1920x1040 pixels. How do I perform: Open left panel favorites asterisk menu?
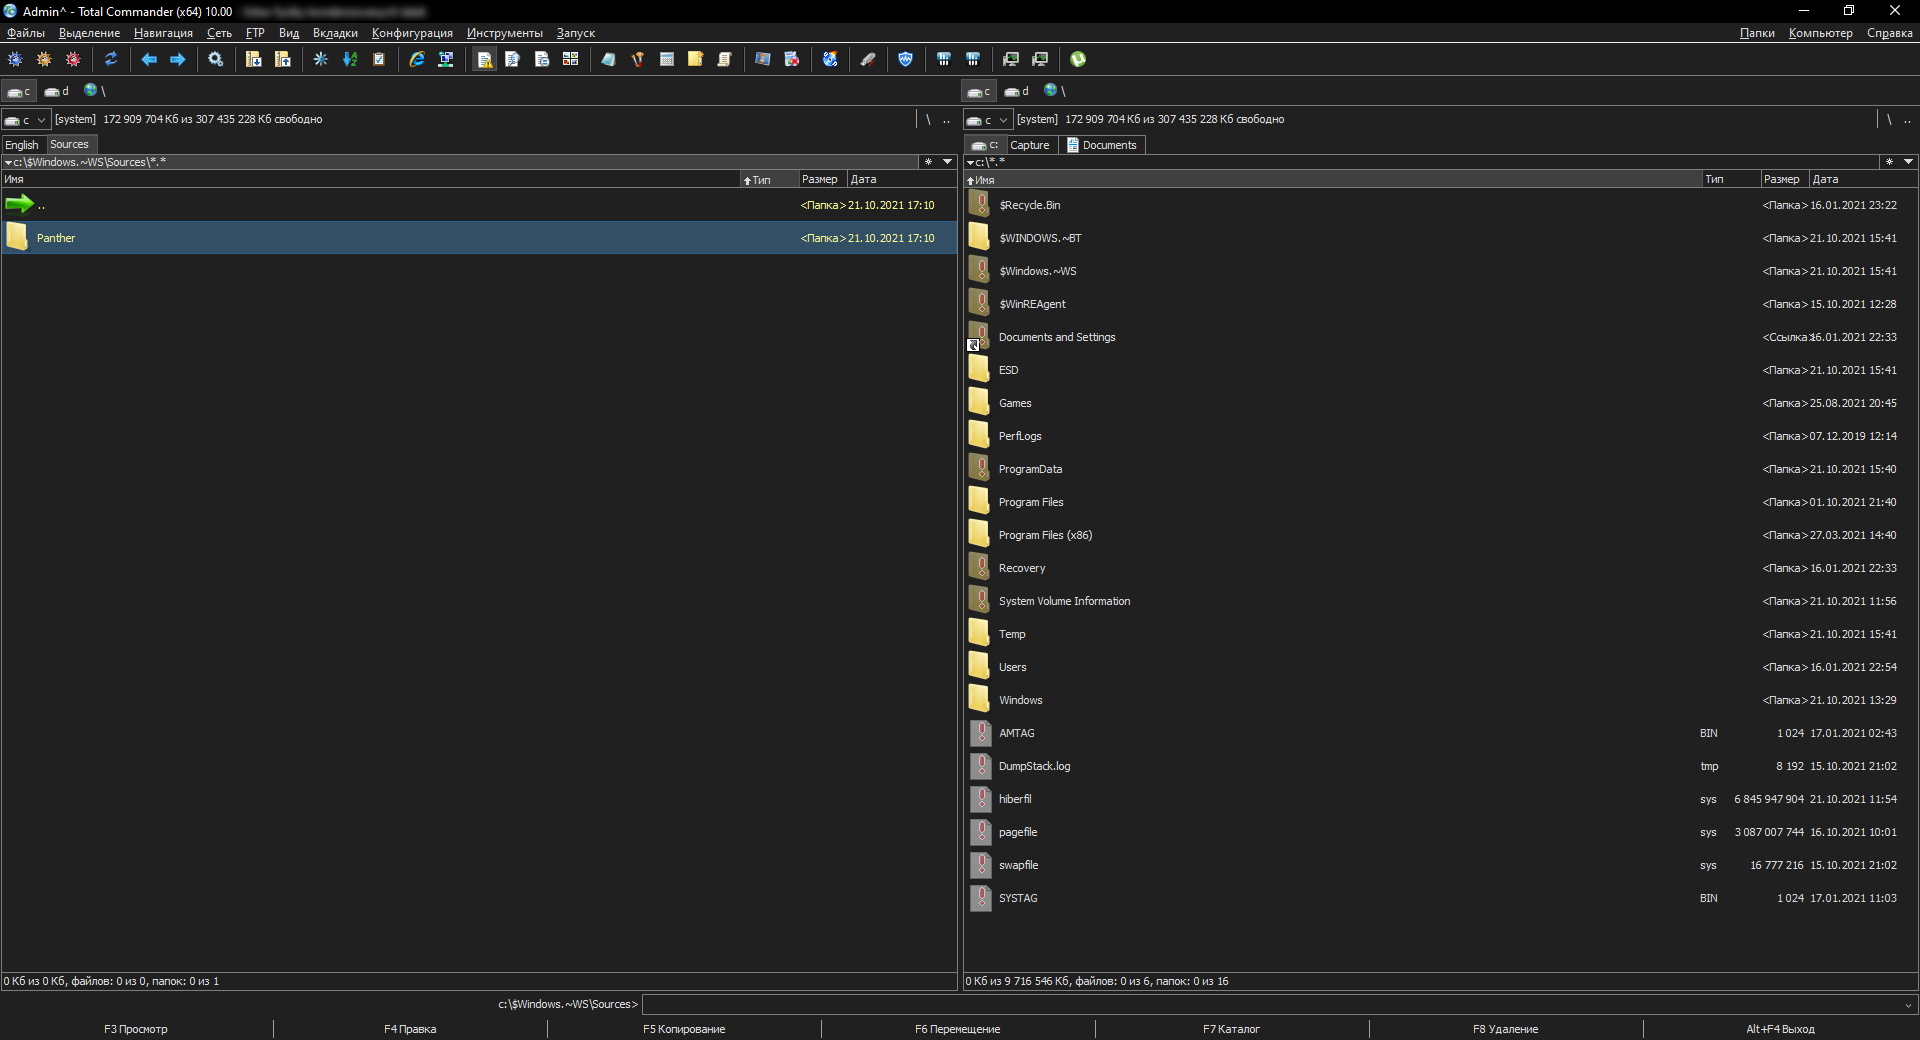pos(928,162)
